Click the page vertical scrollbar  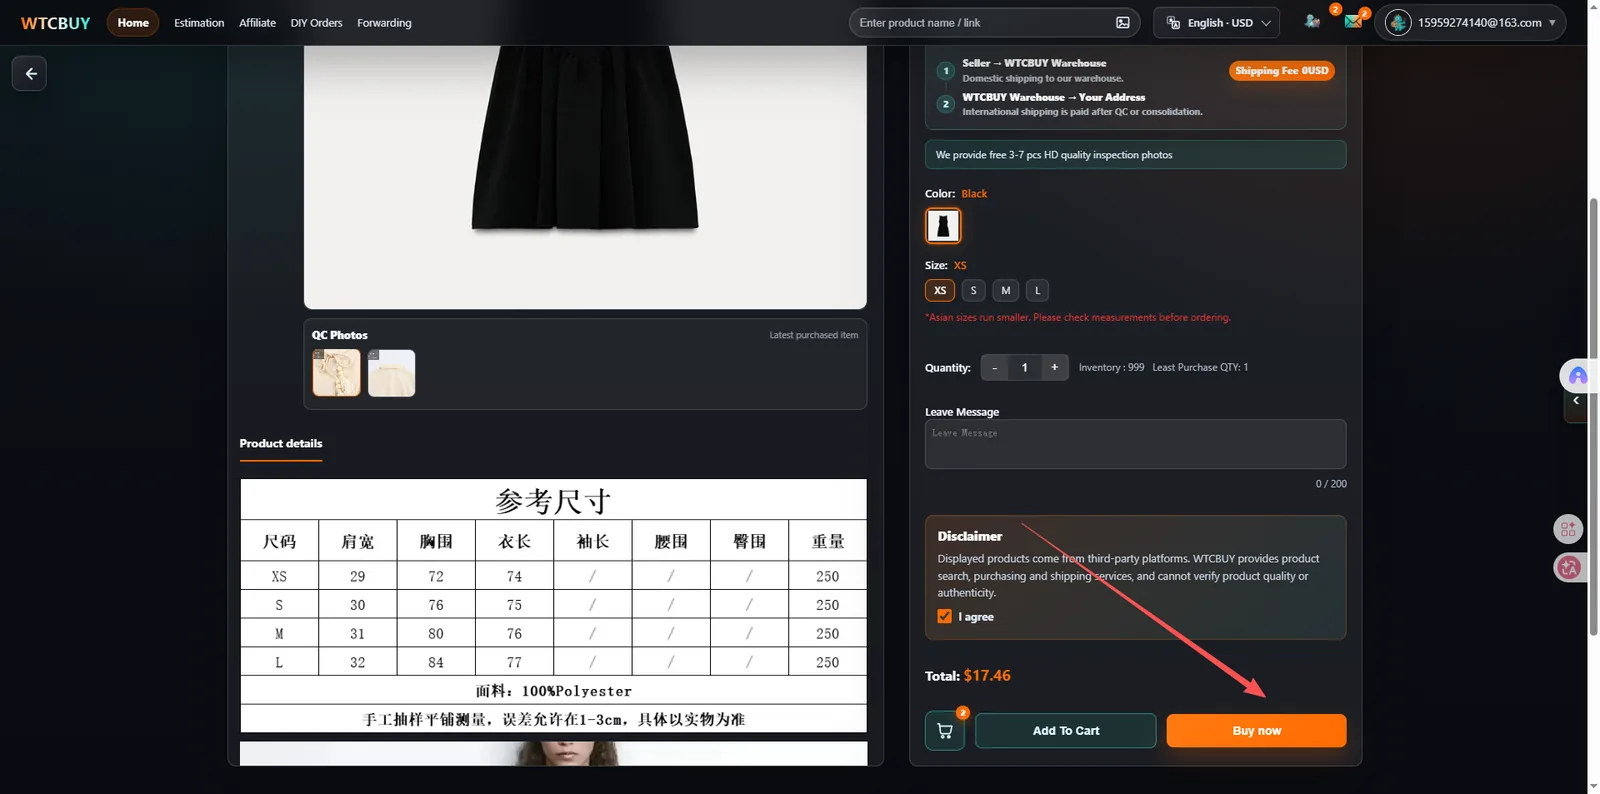pyautogui.click(x=1593, y=417)
